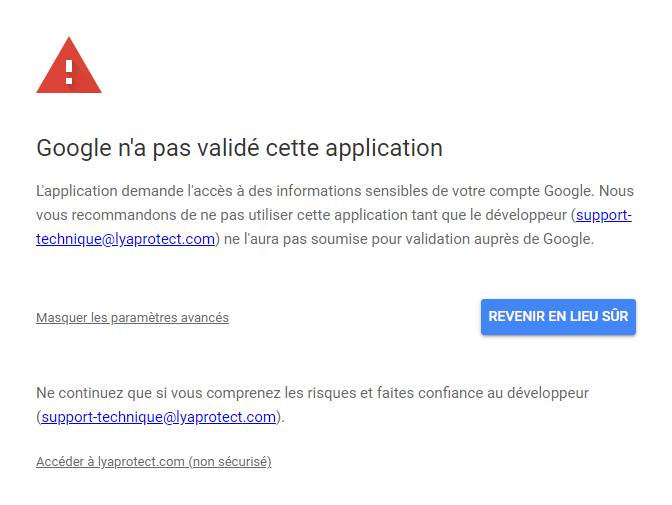The width and height of the screenshot is (672, 505).
Task: Click "technique@lyaprotect.com" on the paragraph's third line
Action: pyautogui.click(x=126, y=239)
